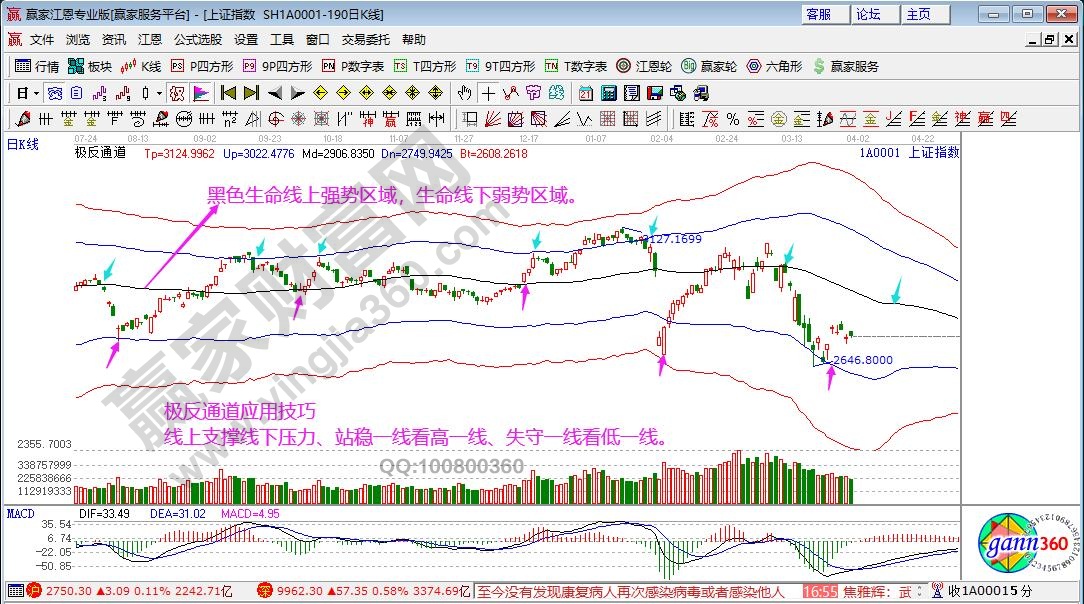Expand the candlestick style dropdown arrow
This screenshot has height=604, width=1084.
pyautogui.click(x=160, y=93)
